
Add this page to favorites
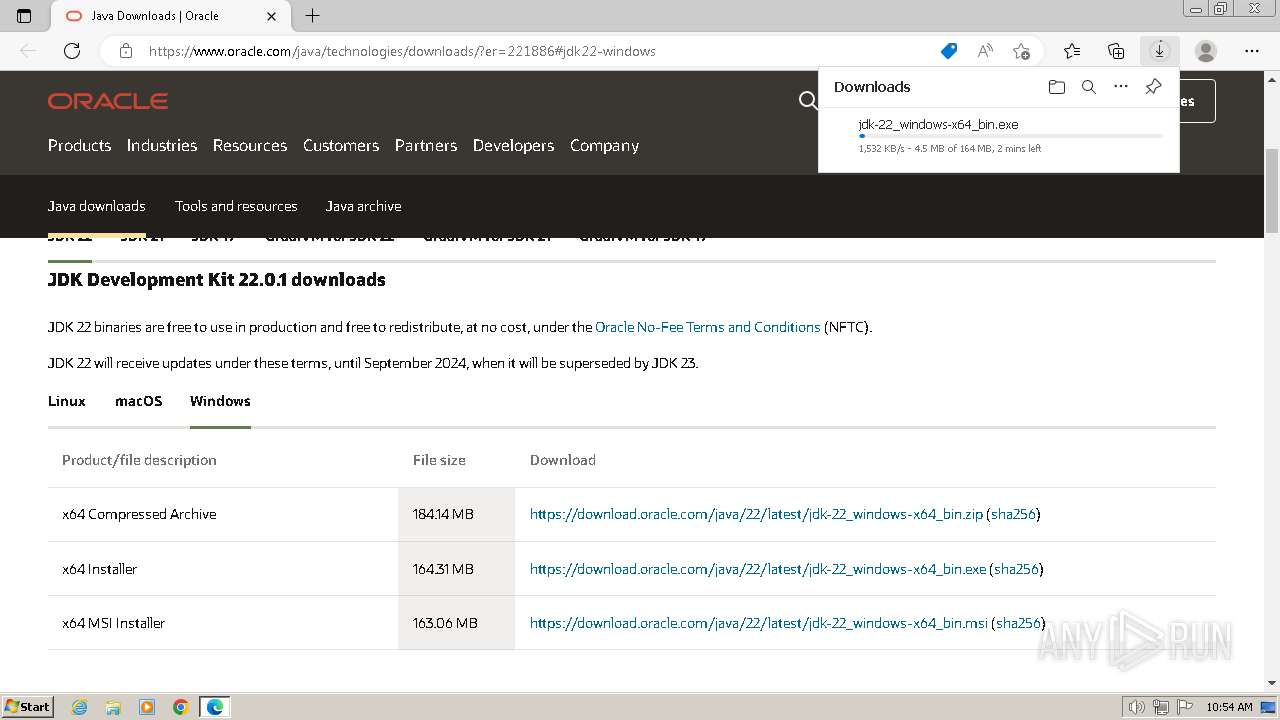tap(1021, 51)
